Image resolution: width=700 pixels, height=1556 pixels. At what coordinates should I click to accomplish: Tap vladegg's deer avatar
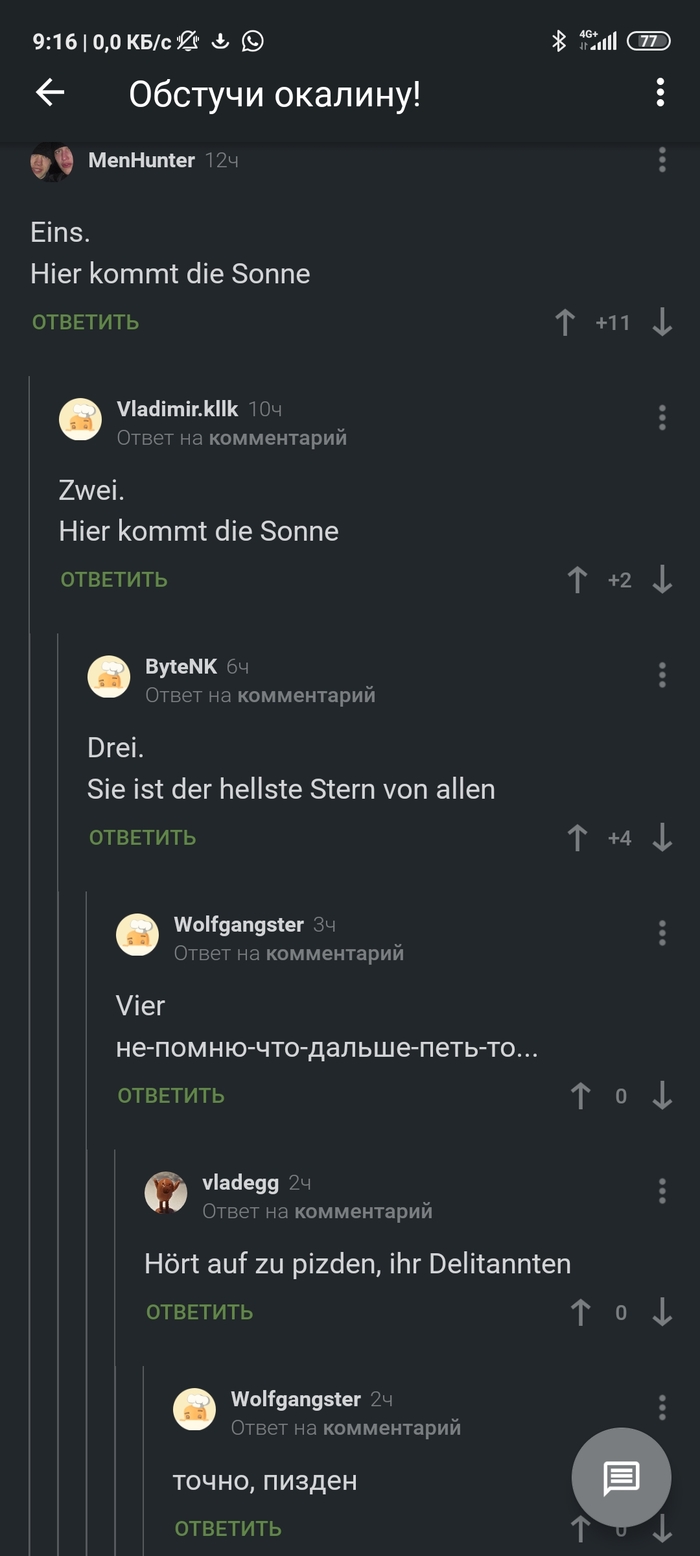click(x=165, y=1191)
